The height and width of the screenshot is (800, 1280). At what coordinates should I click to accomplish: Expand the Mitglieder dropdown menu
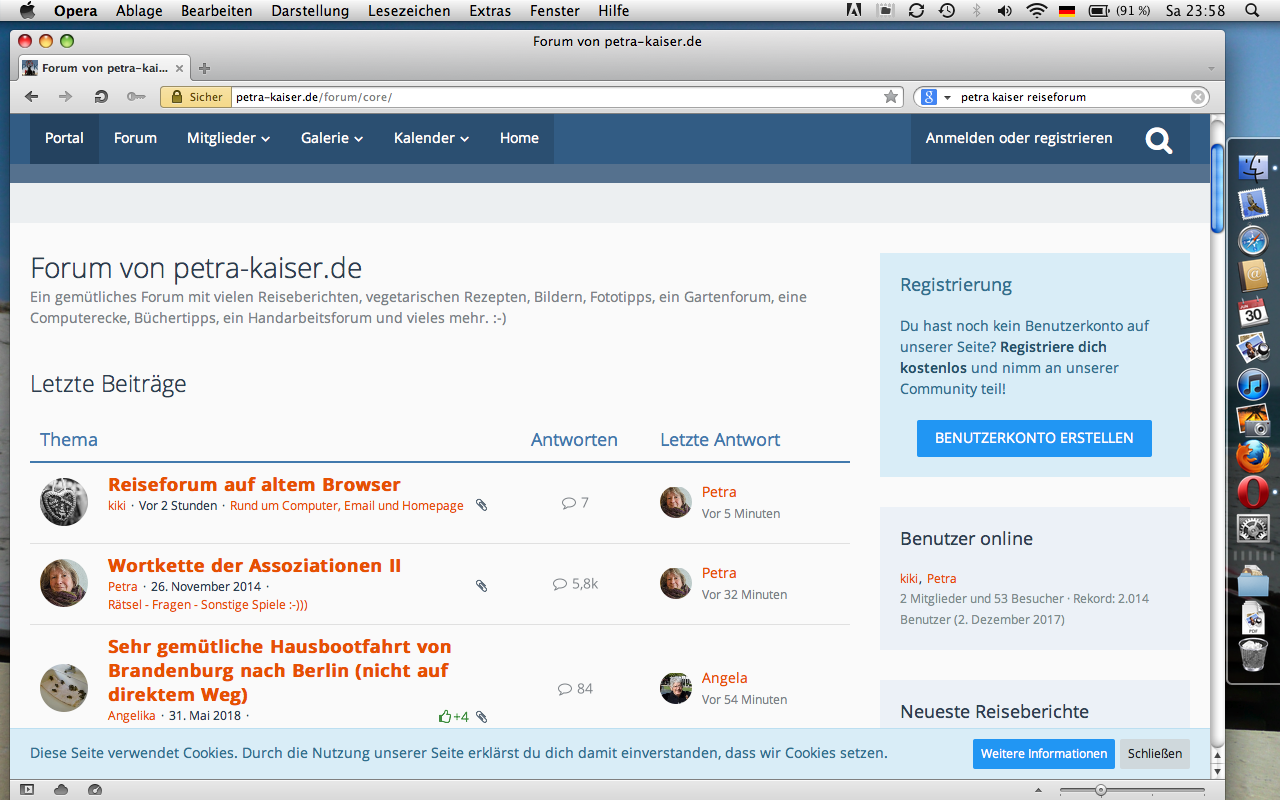228,139
